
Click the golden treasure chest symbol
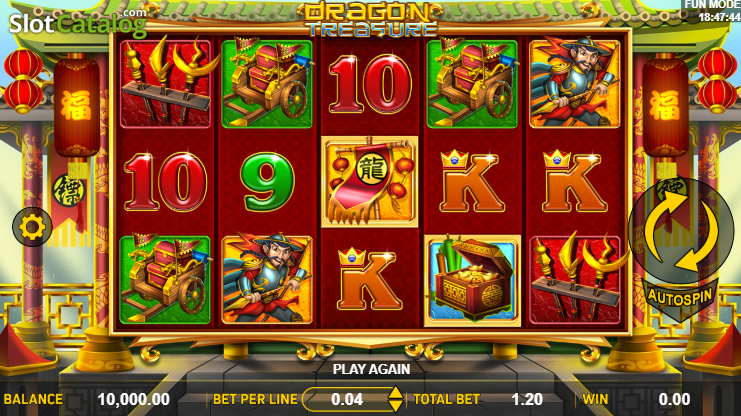[x=473, y=280]
